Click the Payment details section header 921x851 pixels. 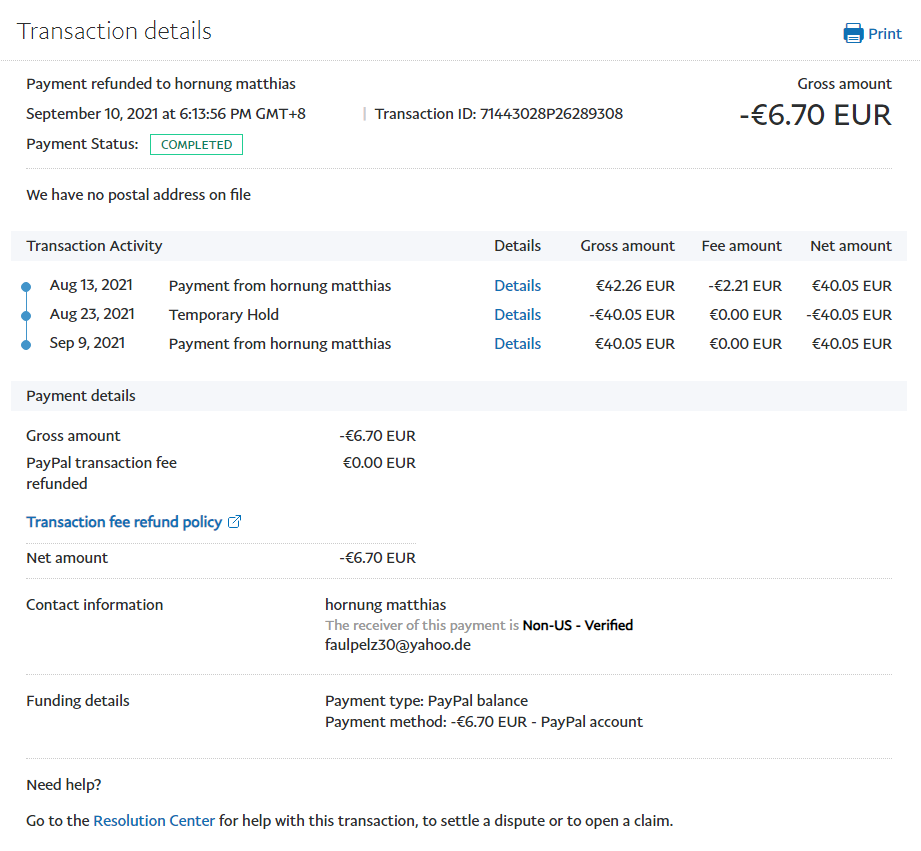coord(81,396)
